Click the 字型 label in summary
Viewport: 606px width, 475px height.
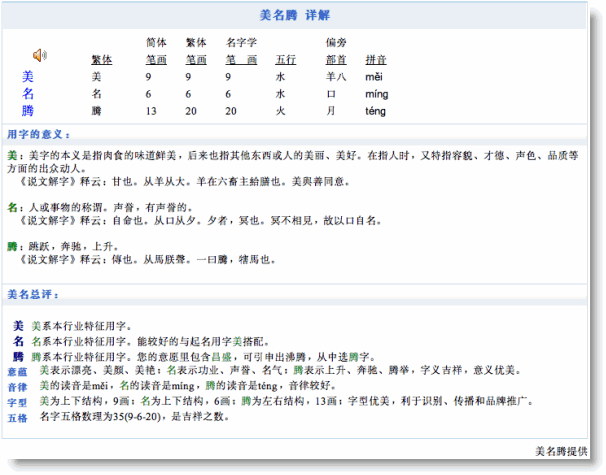pyautogui.click(x=17, y=401)
